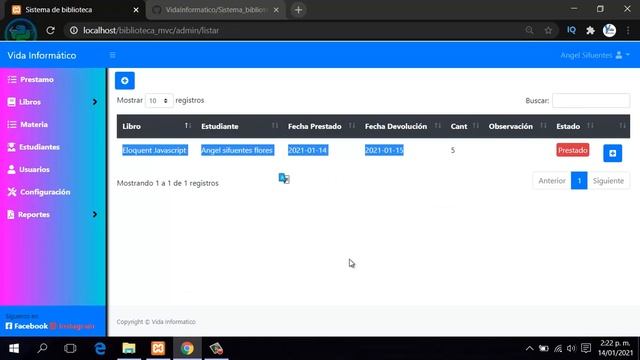Open the records-per-page select showing 10
This screenshot has height=360, width=640.
tap(159, 100)
